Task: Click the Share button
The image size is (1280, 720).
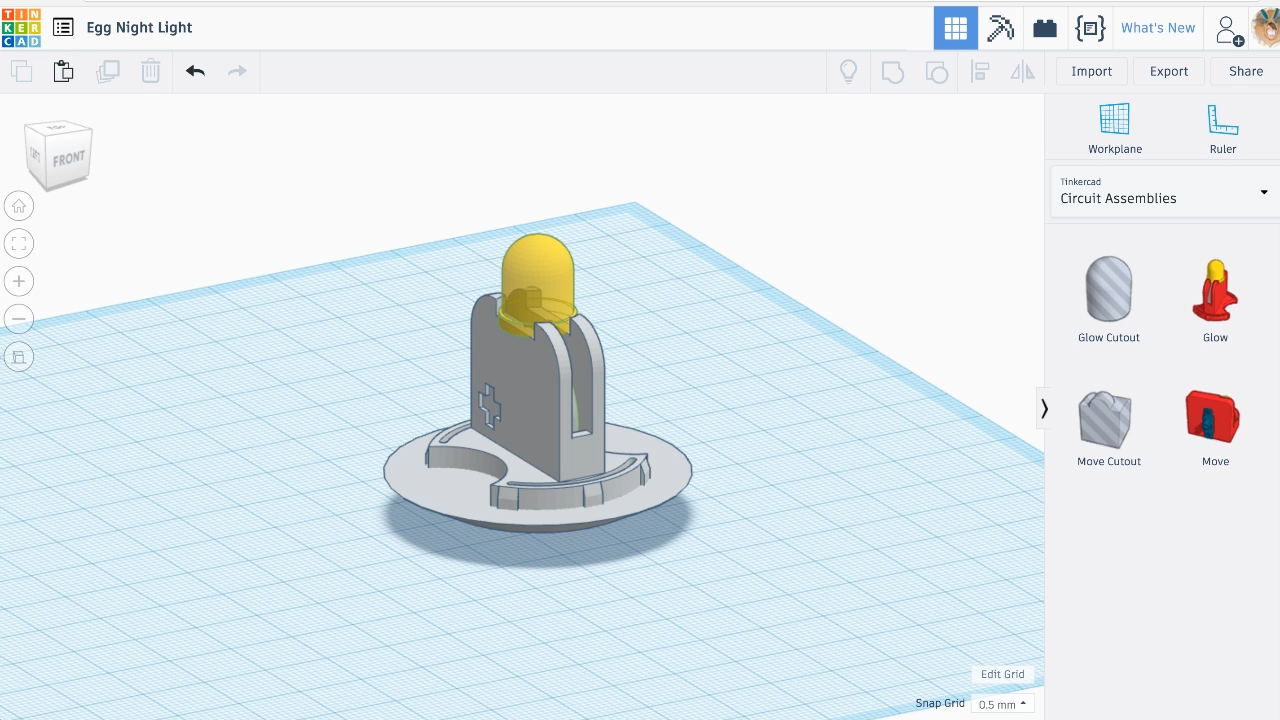Action: point(1245,71)
